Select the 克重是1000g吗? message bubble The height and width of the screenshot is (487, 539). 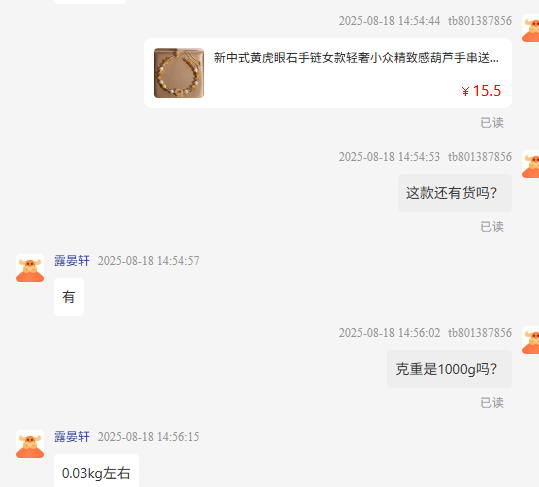click(449, 369)
